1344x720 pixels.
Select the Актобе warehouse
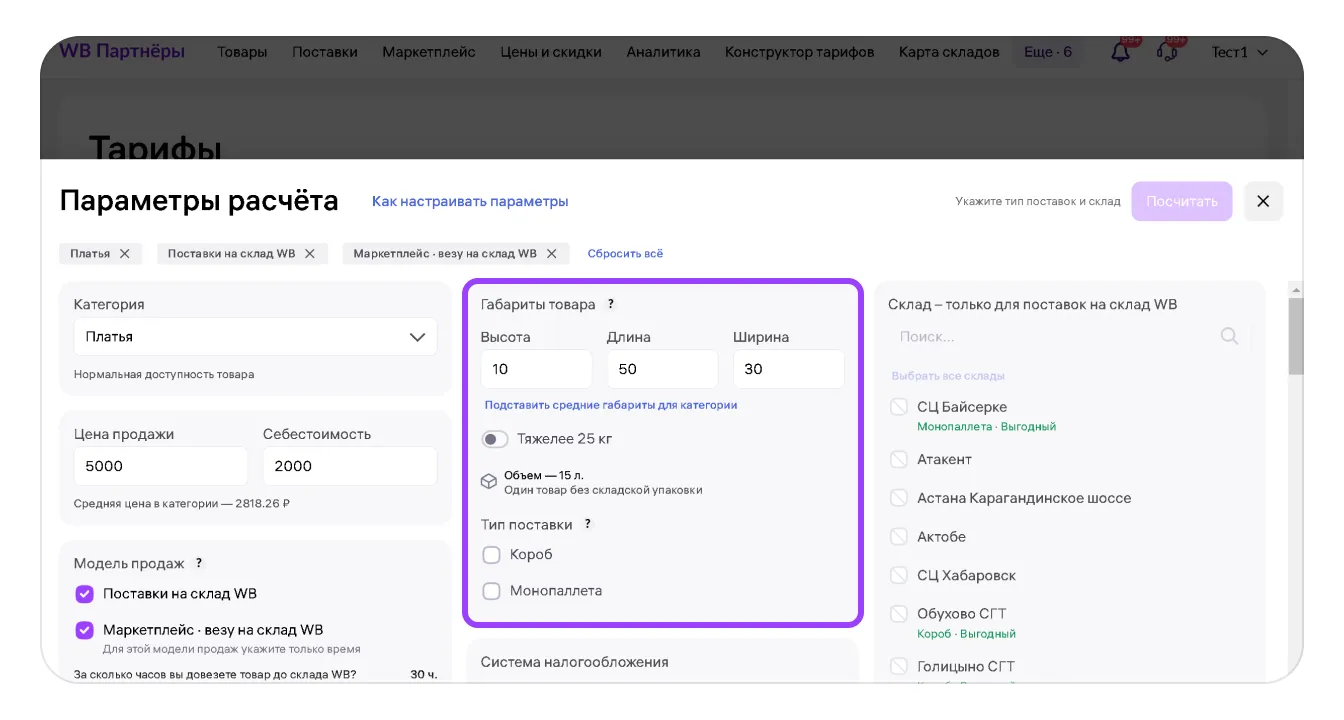(899, 537)
